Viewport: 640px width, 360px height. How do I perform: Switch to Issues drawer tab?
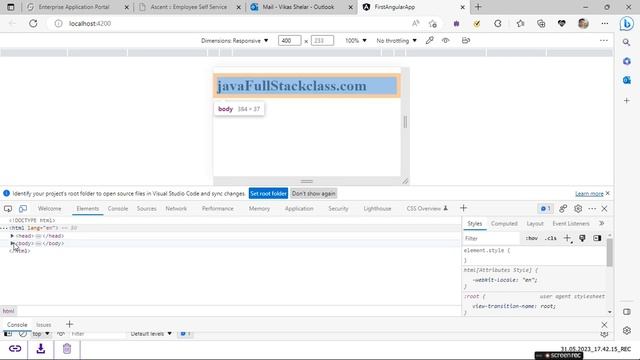tap(44, 325)
